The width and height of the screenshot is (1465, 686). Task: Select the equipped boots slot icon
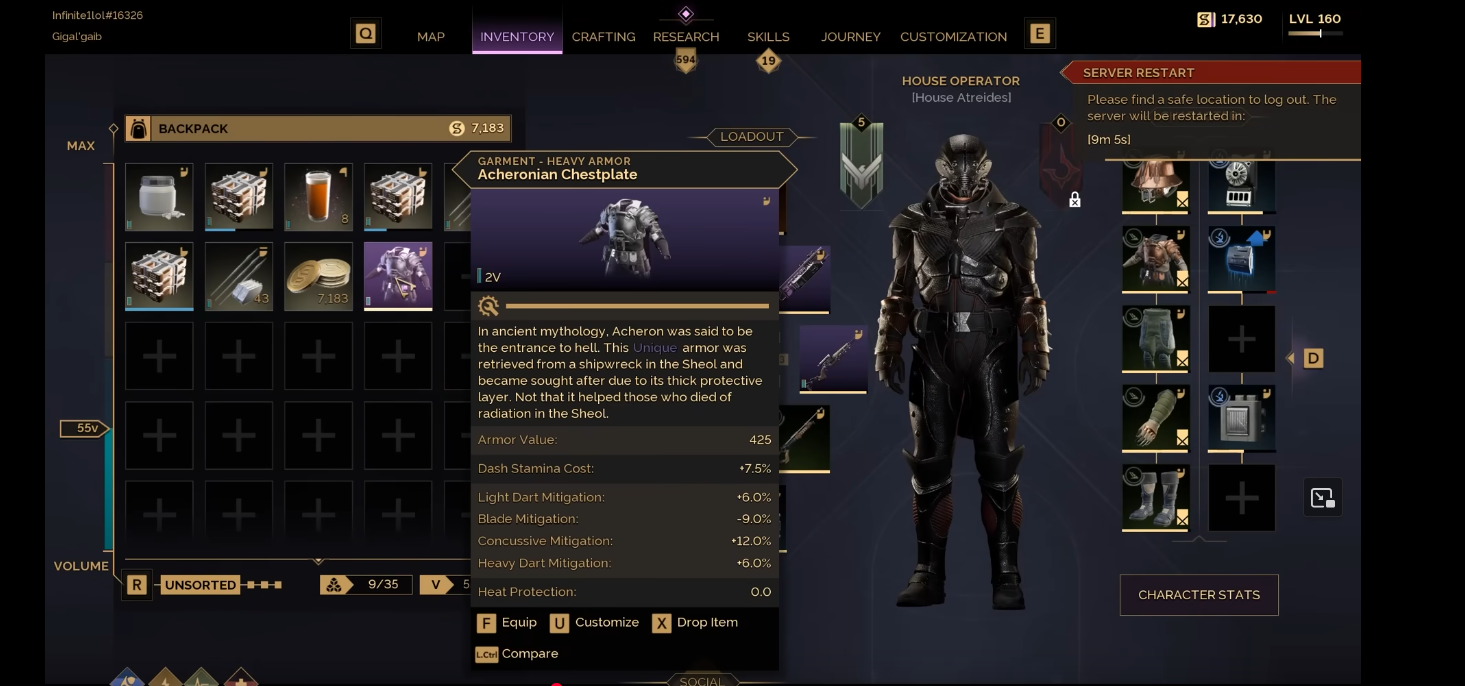(x=1156, y=497)
